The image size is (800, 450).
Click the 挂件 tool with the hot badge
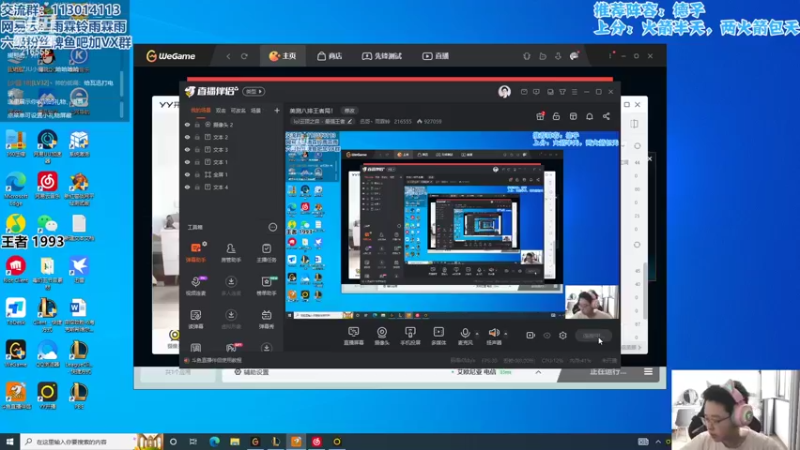point(231,348)
